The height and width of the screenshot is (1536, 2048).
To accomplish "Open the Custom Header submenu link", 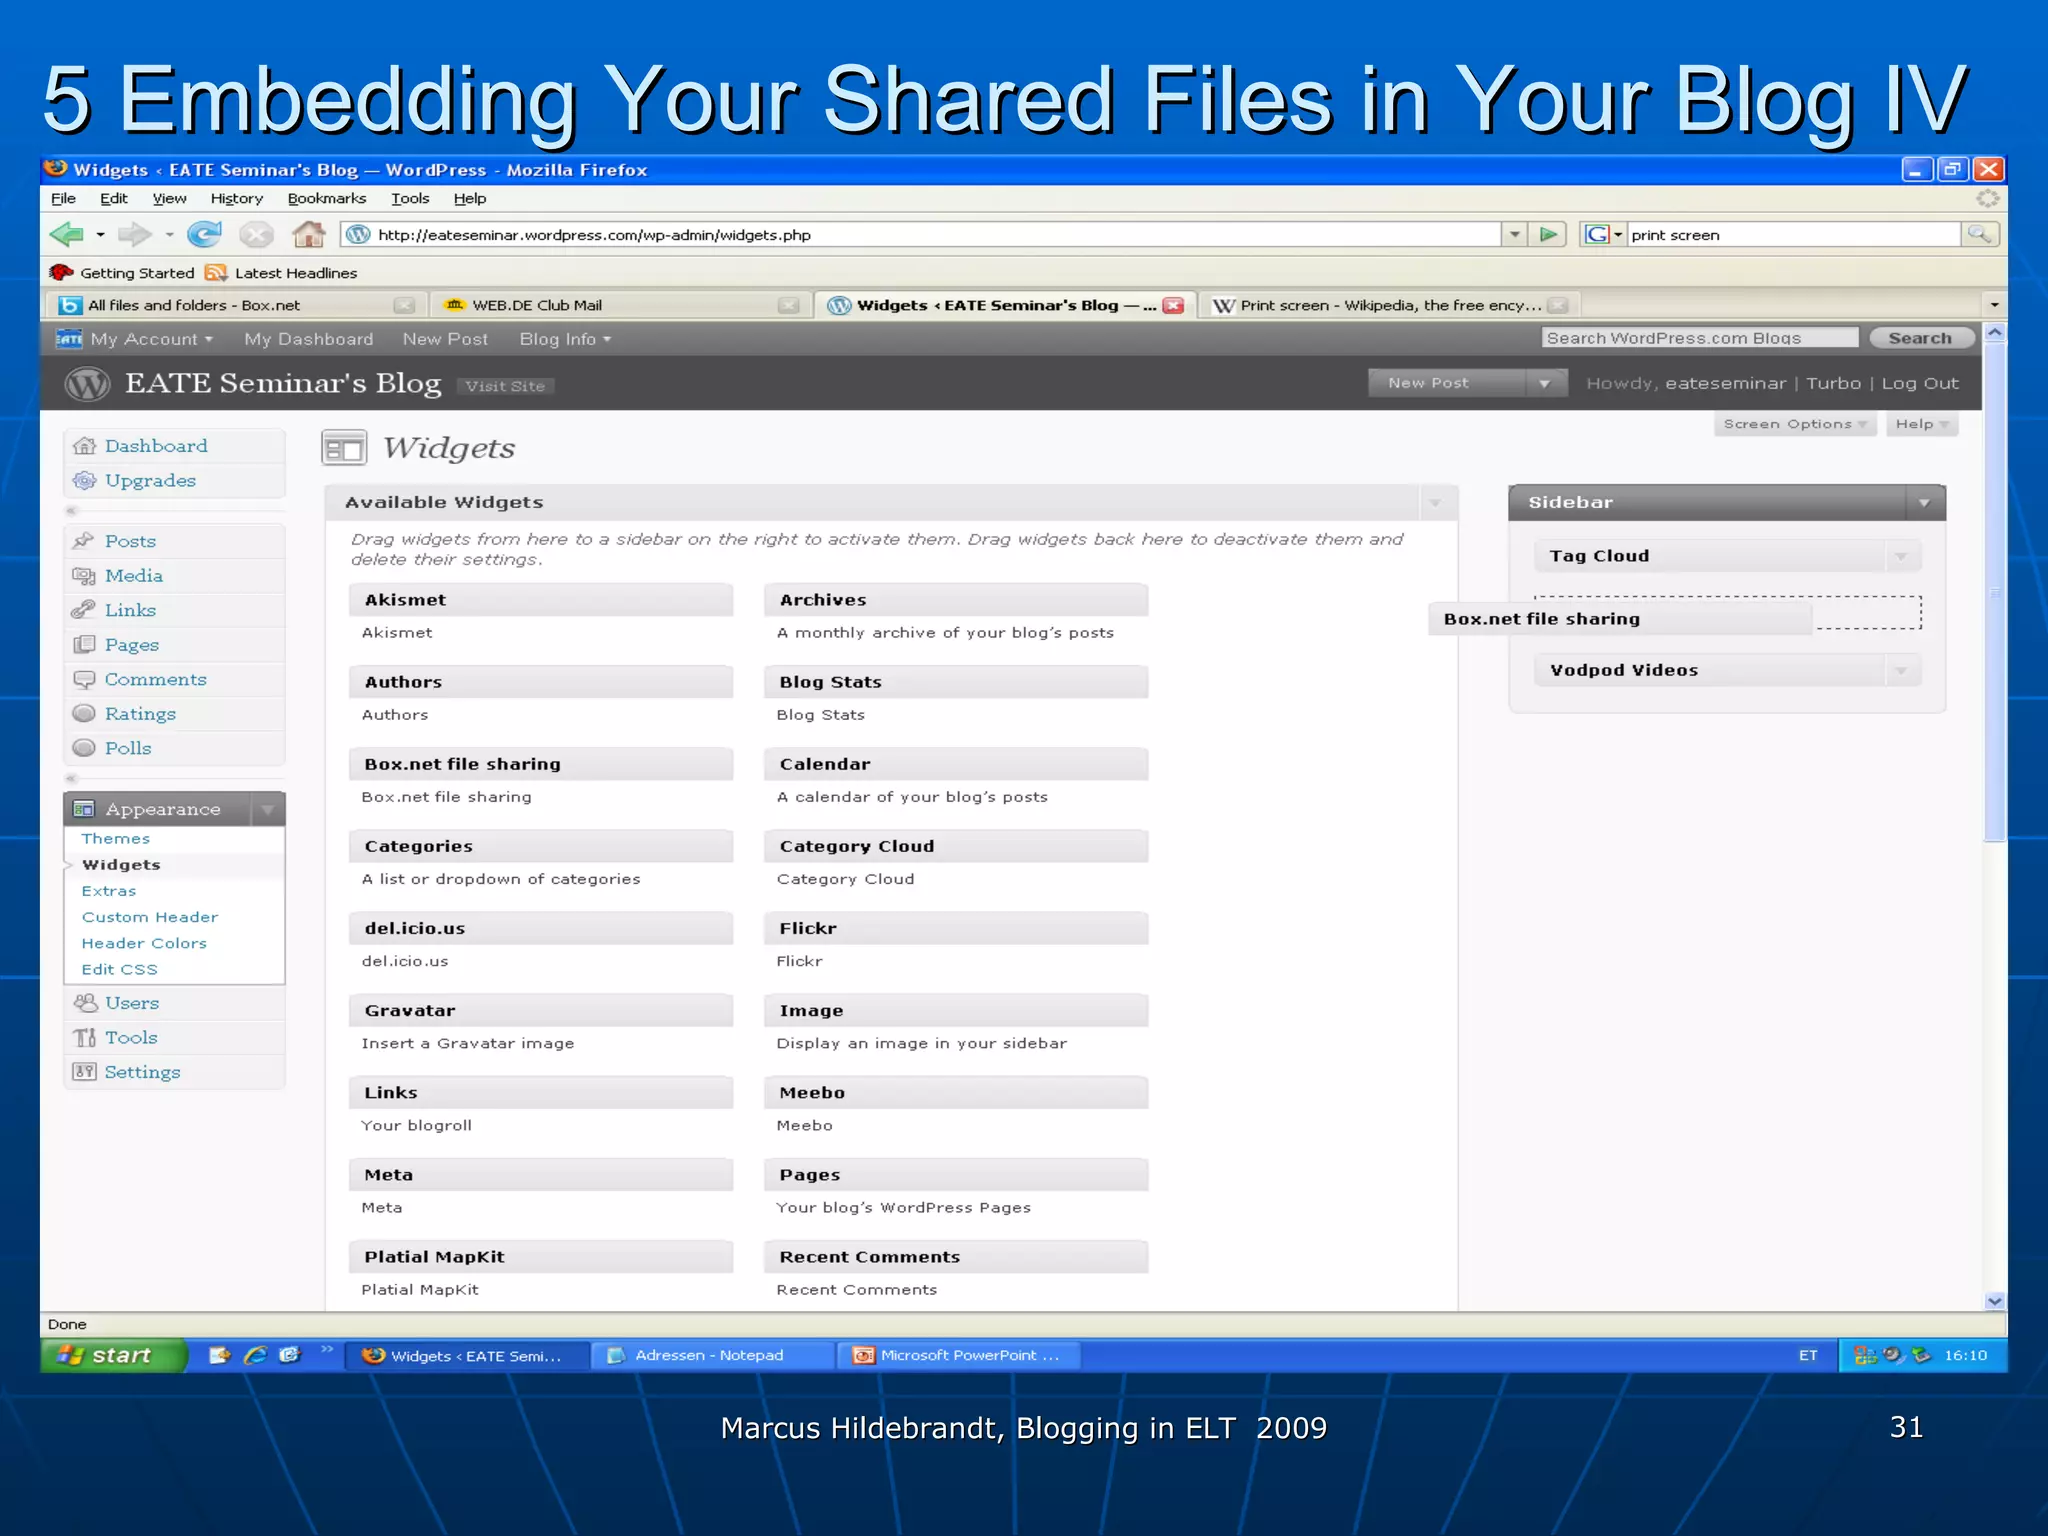I will (150, 917).
